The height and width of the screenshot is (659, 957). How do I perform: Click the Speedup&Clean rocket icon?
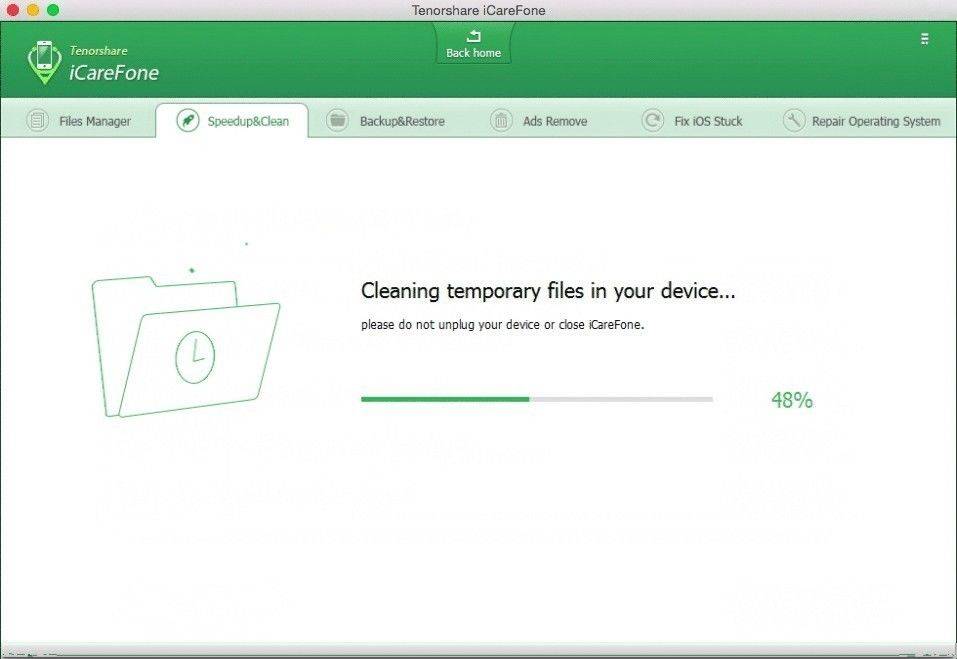click(188, 120)
